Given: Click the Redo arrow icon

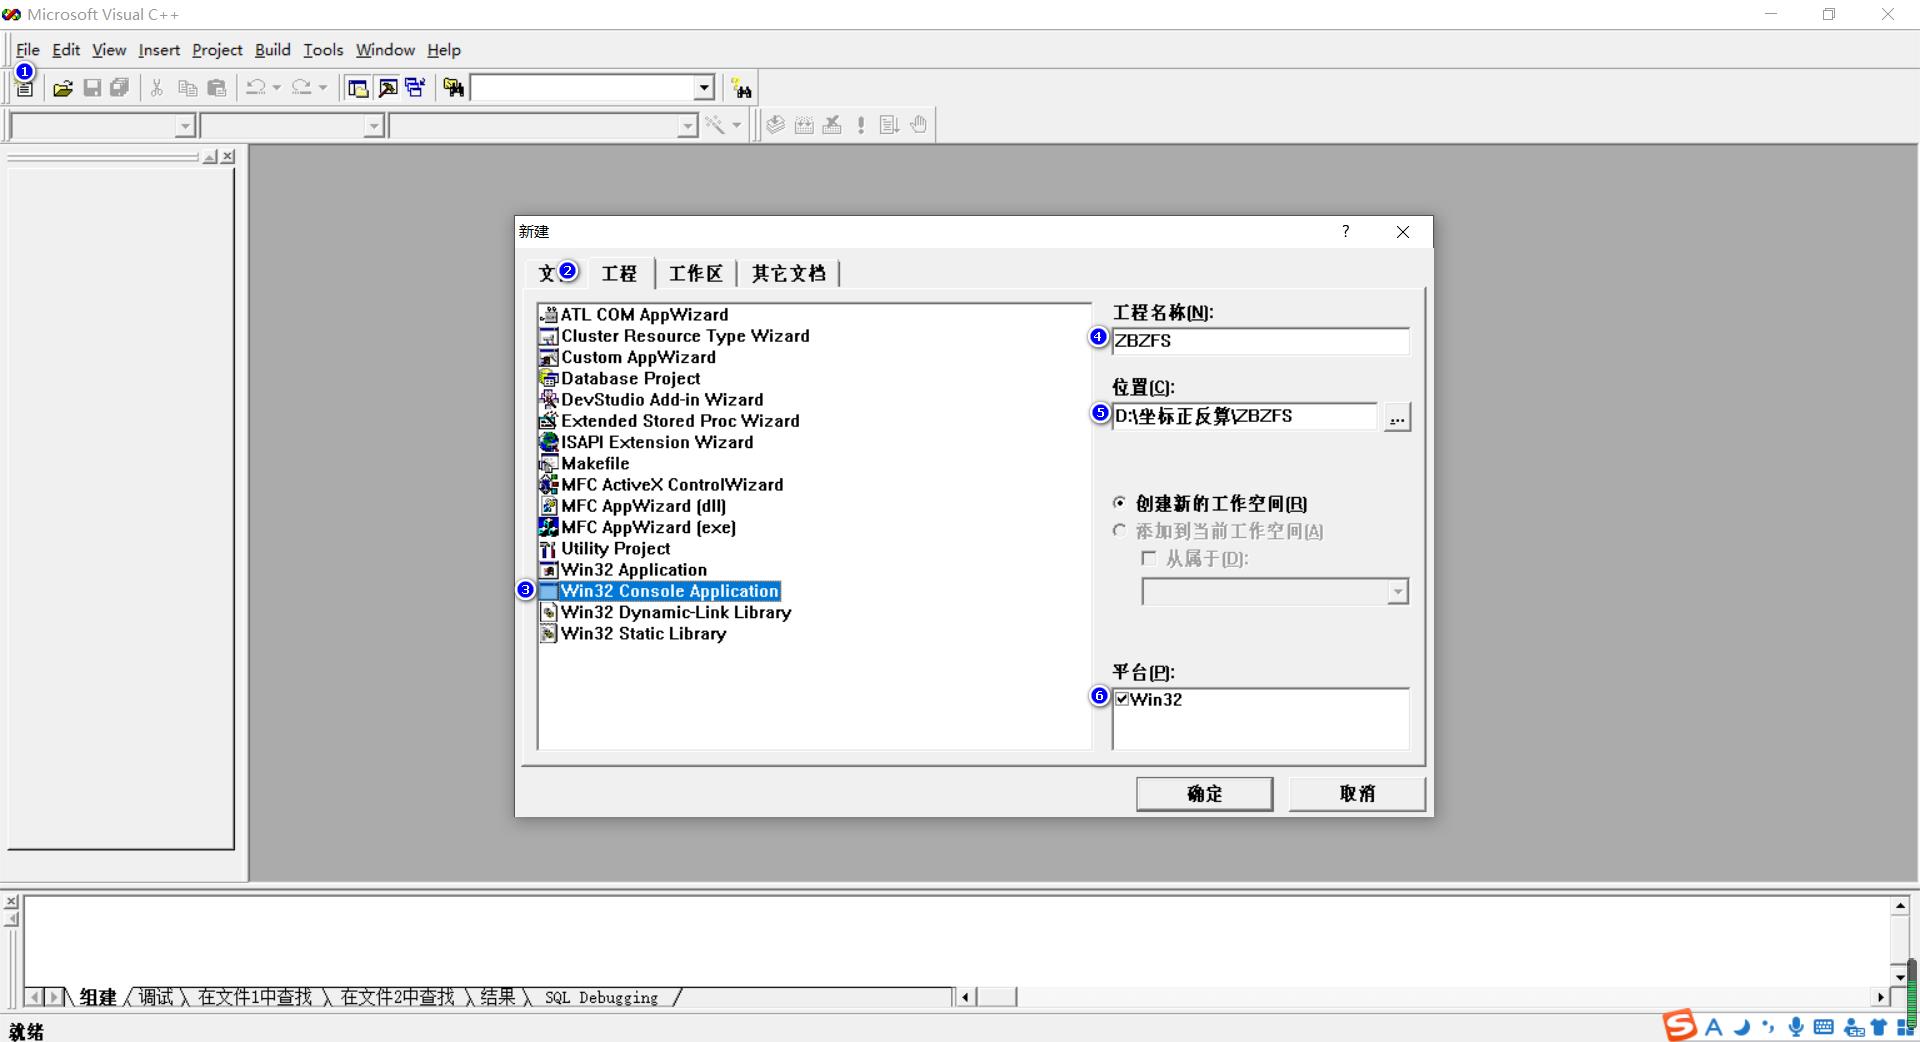Looking at the screenshot, I should tap(301, 88).
